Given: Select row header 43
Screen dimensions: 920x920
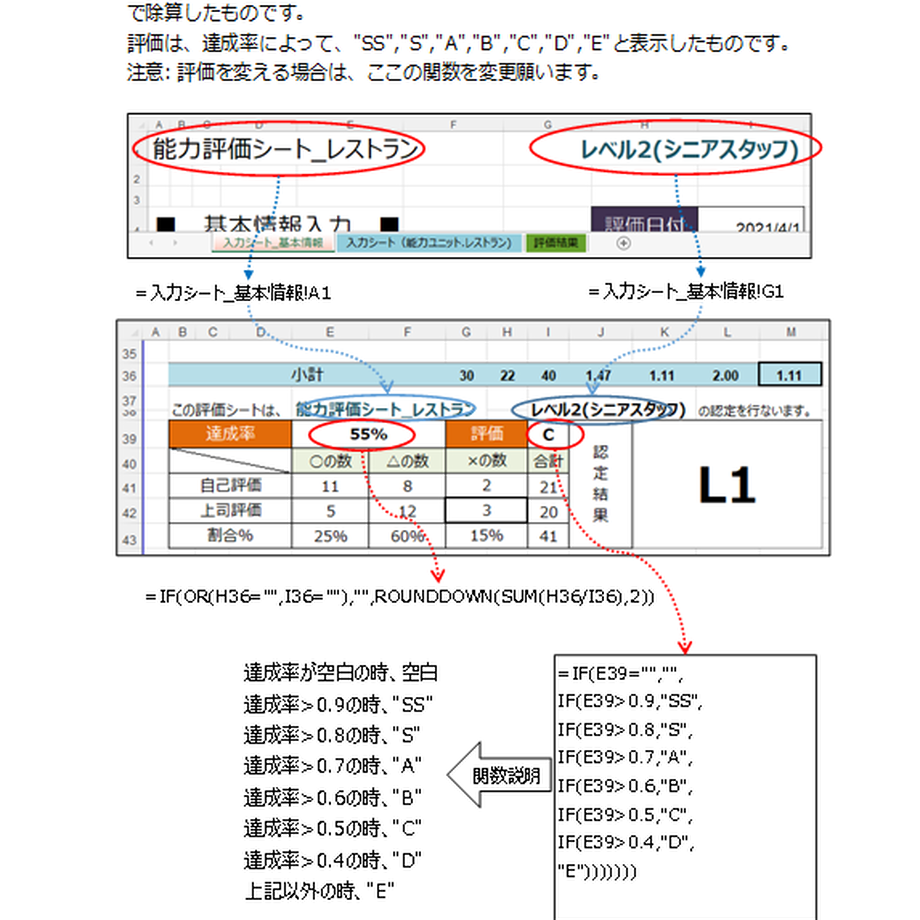Looking at the screenshot, I should tap(129, 539).
